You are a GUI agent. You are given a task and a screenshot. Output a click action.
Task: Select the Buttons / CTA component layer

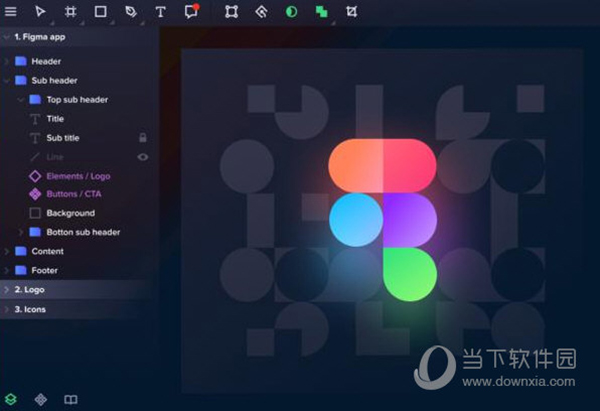pos(73,194)
